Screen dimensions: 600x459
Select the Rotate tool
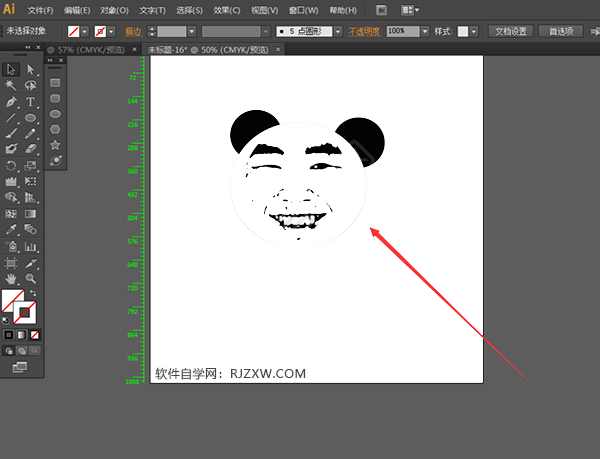tap(11, 166)
